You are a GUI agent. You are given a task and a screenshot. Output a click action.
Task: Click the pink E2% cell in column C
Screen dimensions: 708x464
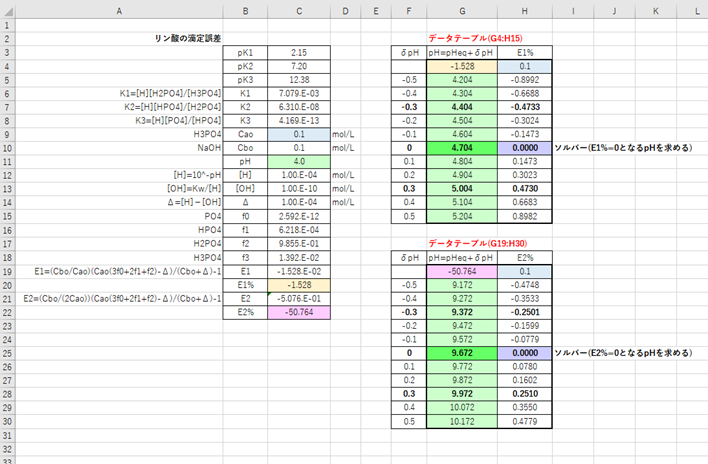click(x=299, y=312)
